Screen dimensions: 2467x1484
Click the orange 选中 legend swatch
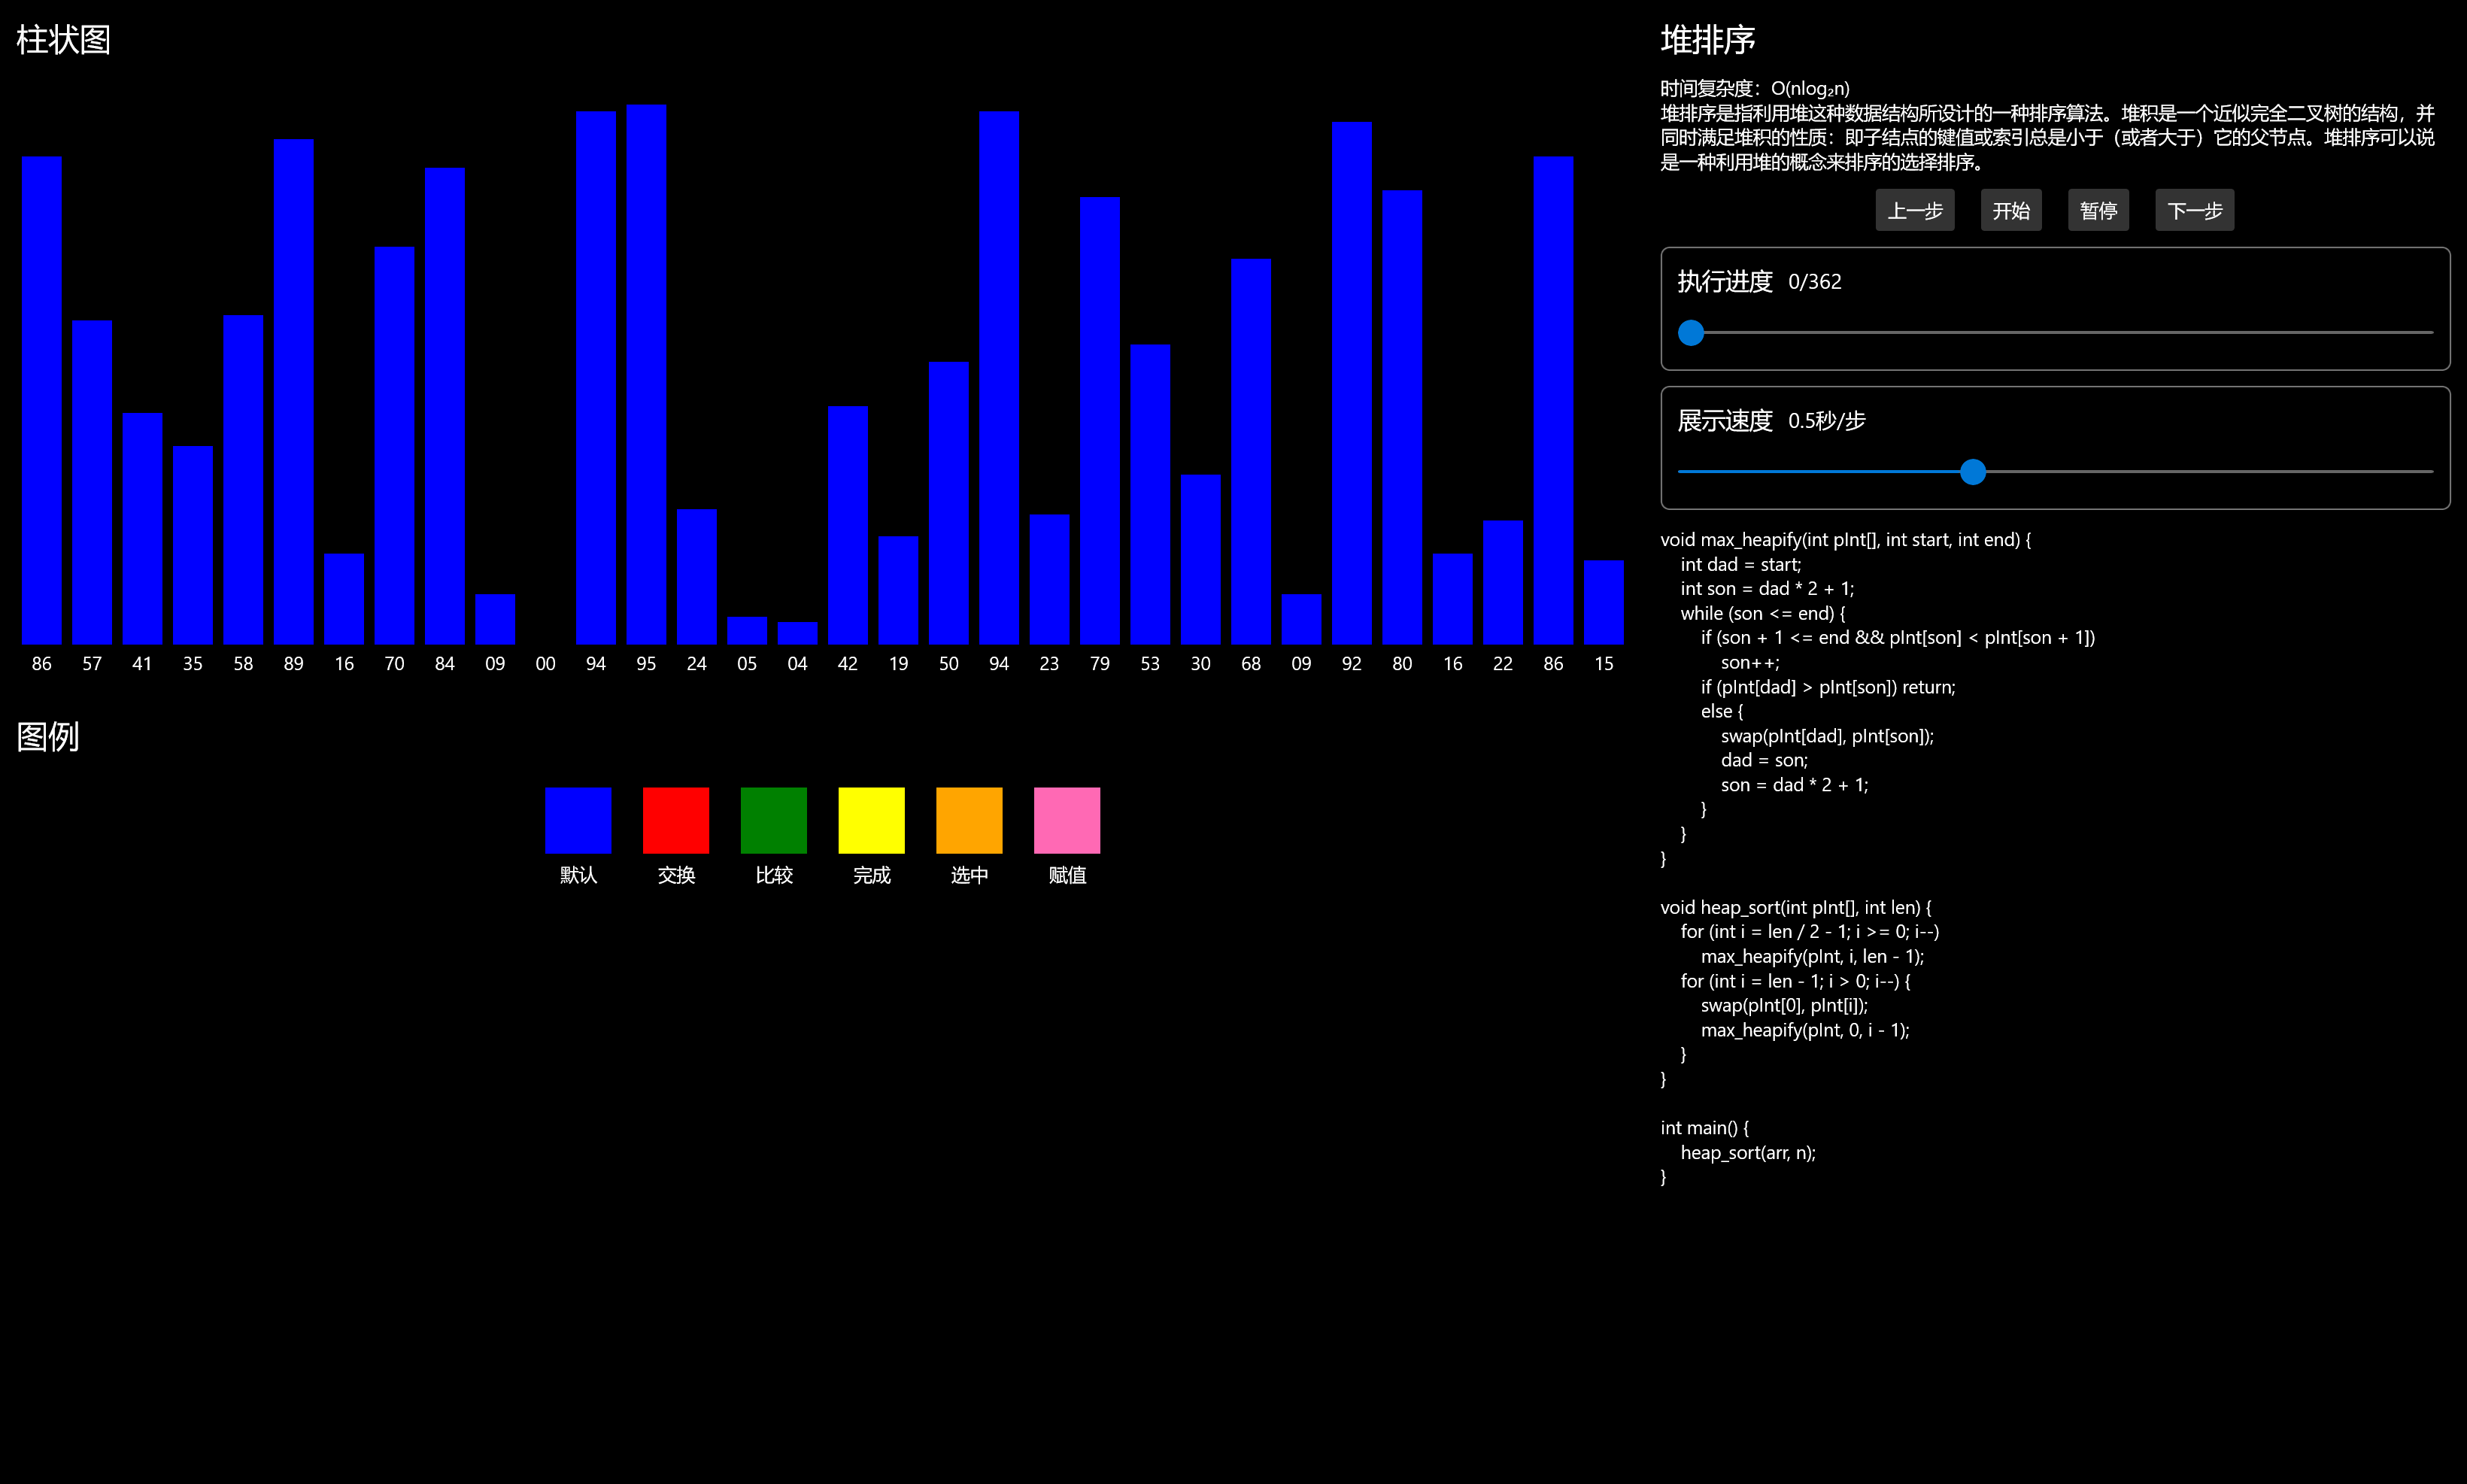pyautogui.click(x=969, y=820)
